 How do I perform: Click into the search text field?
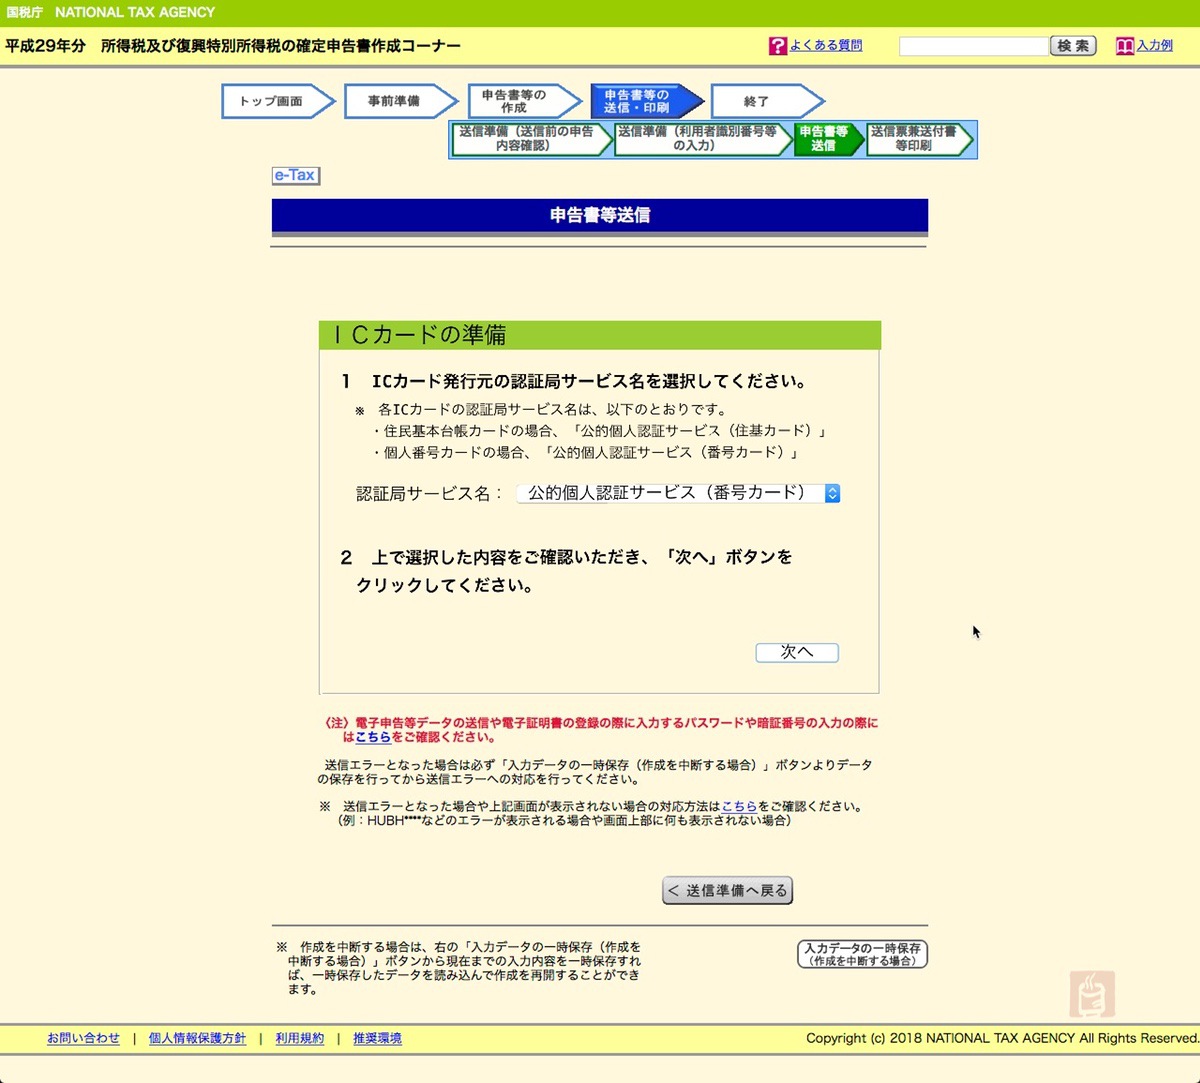click(x=973, y=46)
